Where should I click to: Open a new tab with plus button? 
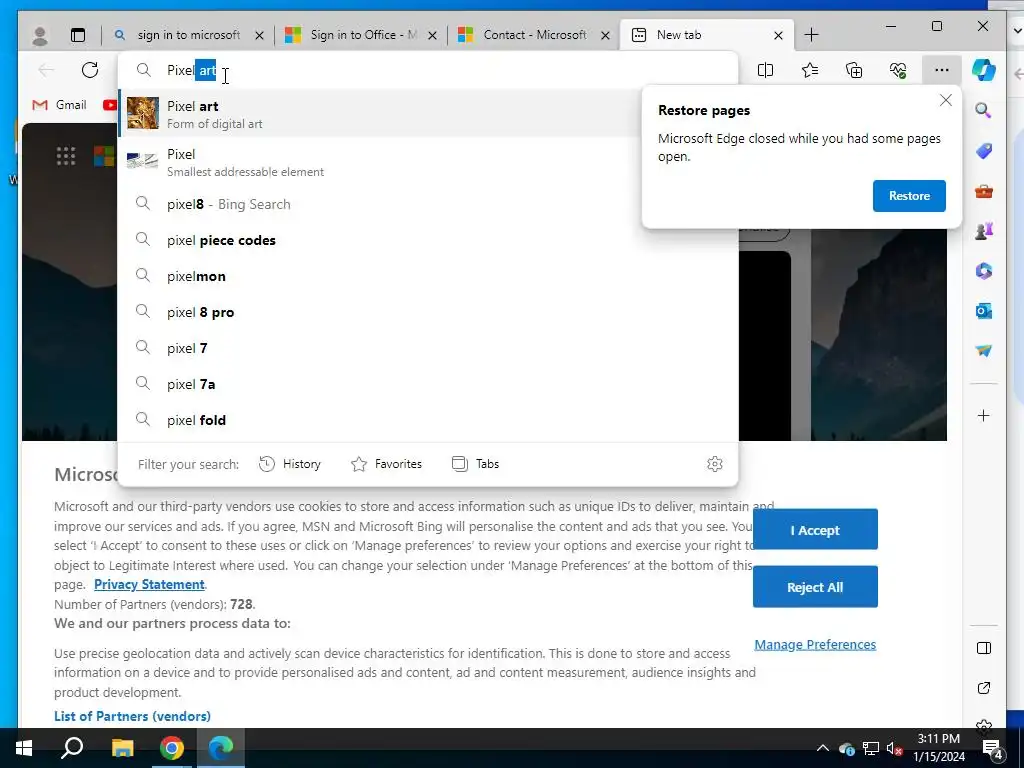pyautogui.click(x=811, y=35)
